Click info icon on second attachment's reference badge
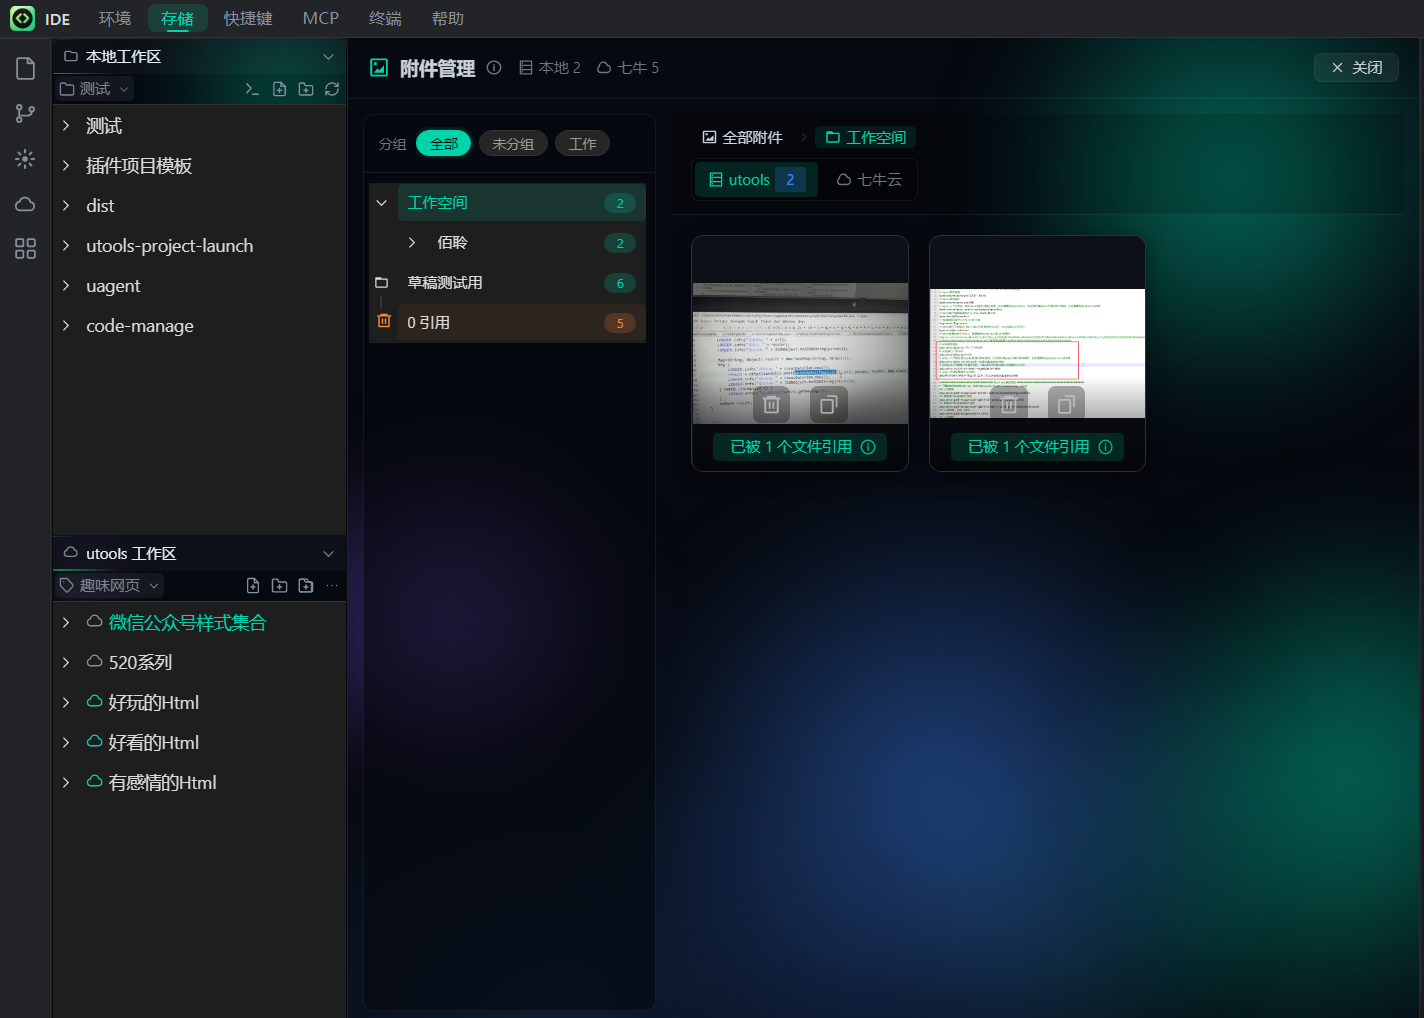Viewport: 1424px width, 1018px height. point(1105,447)
